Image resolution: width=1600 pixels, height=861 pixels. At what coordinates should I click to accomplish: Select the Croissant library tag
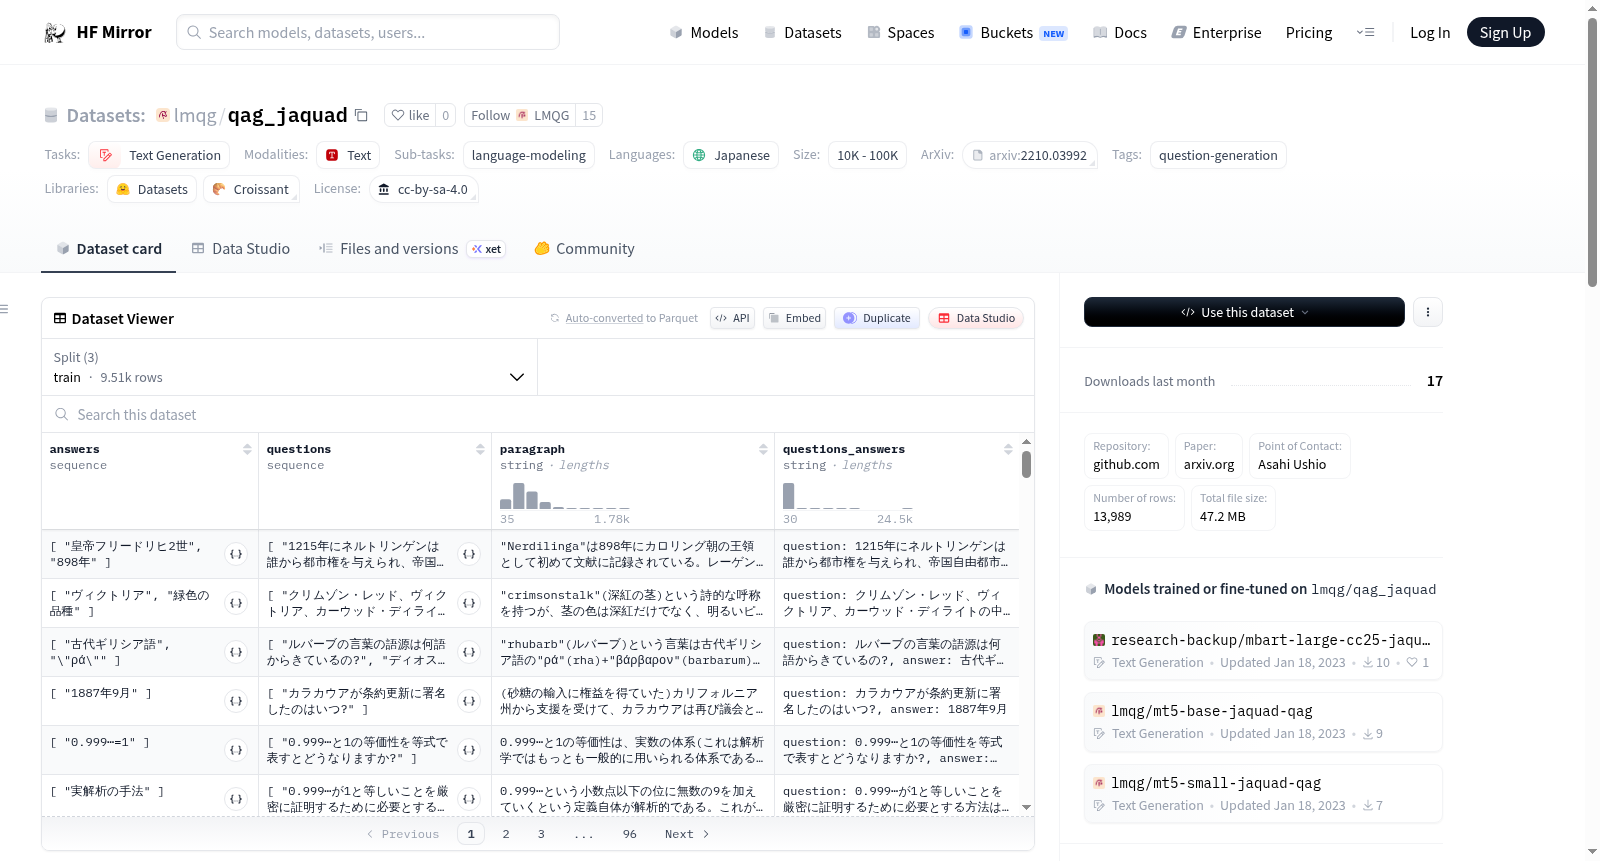pyautogui.click(x=251, y=189)
